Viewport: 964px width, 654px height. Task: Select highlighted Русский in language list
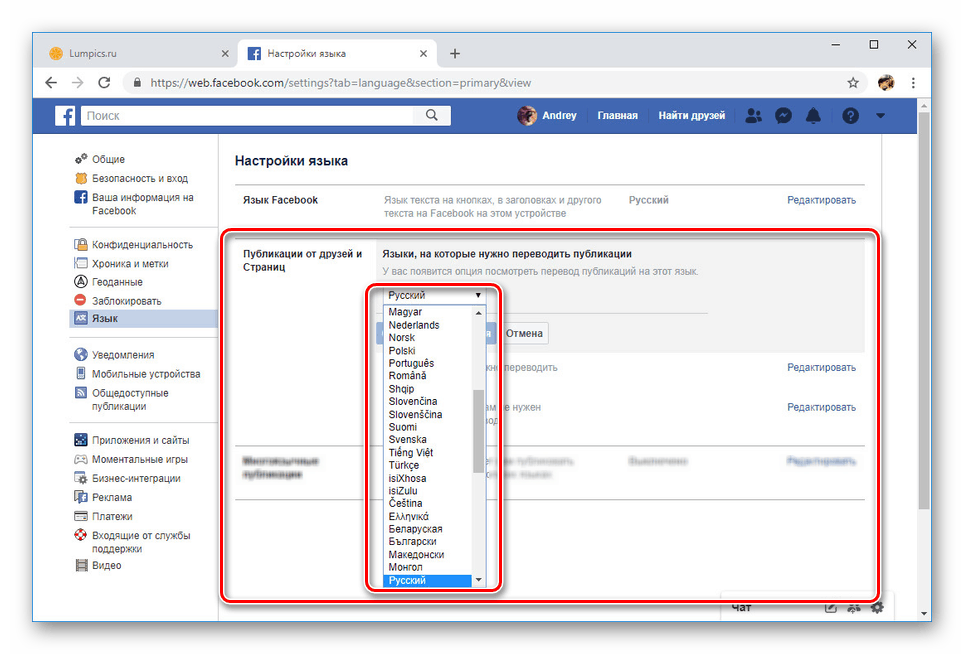(x=427, y=580)
